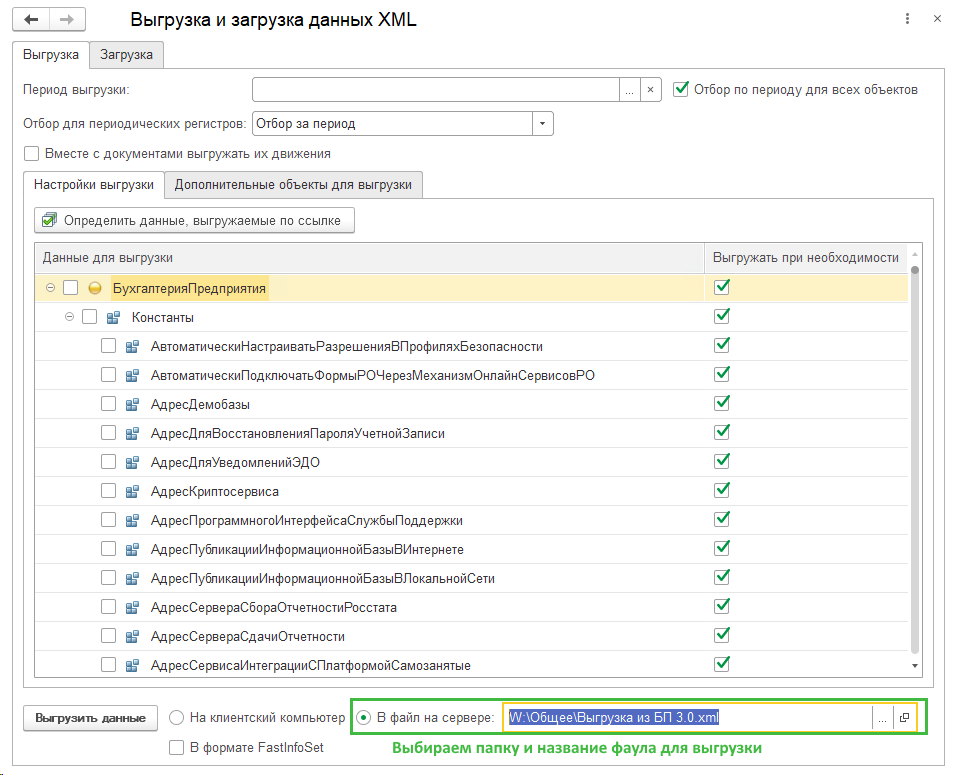Image resolution: width=956 pixels, height=775 pixels.
Task: Click the icon beside АдресСервераСбораОтчетностиРосстата
Action: coord(132,607)
